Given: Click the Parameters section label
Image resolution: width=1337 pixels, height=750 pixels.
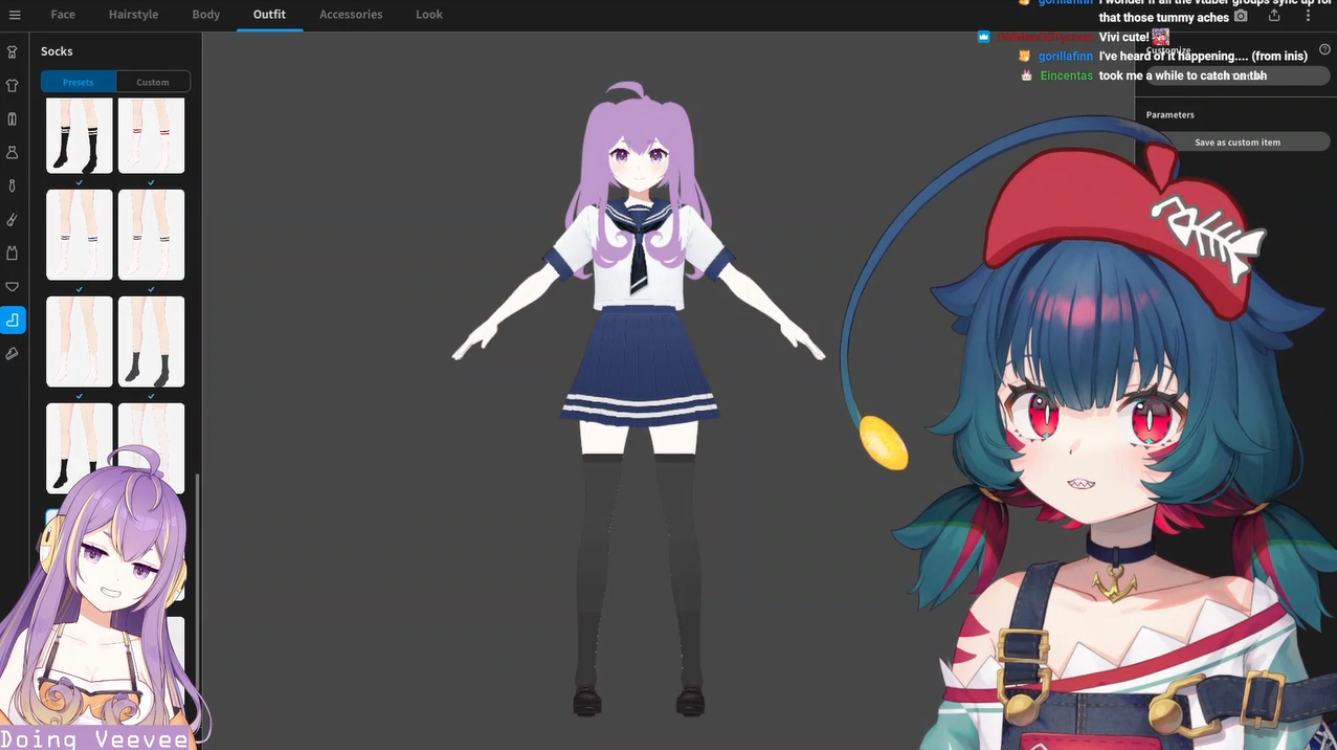Looking at the screenshot, I should click(x=1170, y=115).
